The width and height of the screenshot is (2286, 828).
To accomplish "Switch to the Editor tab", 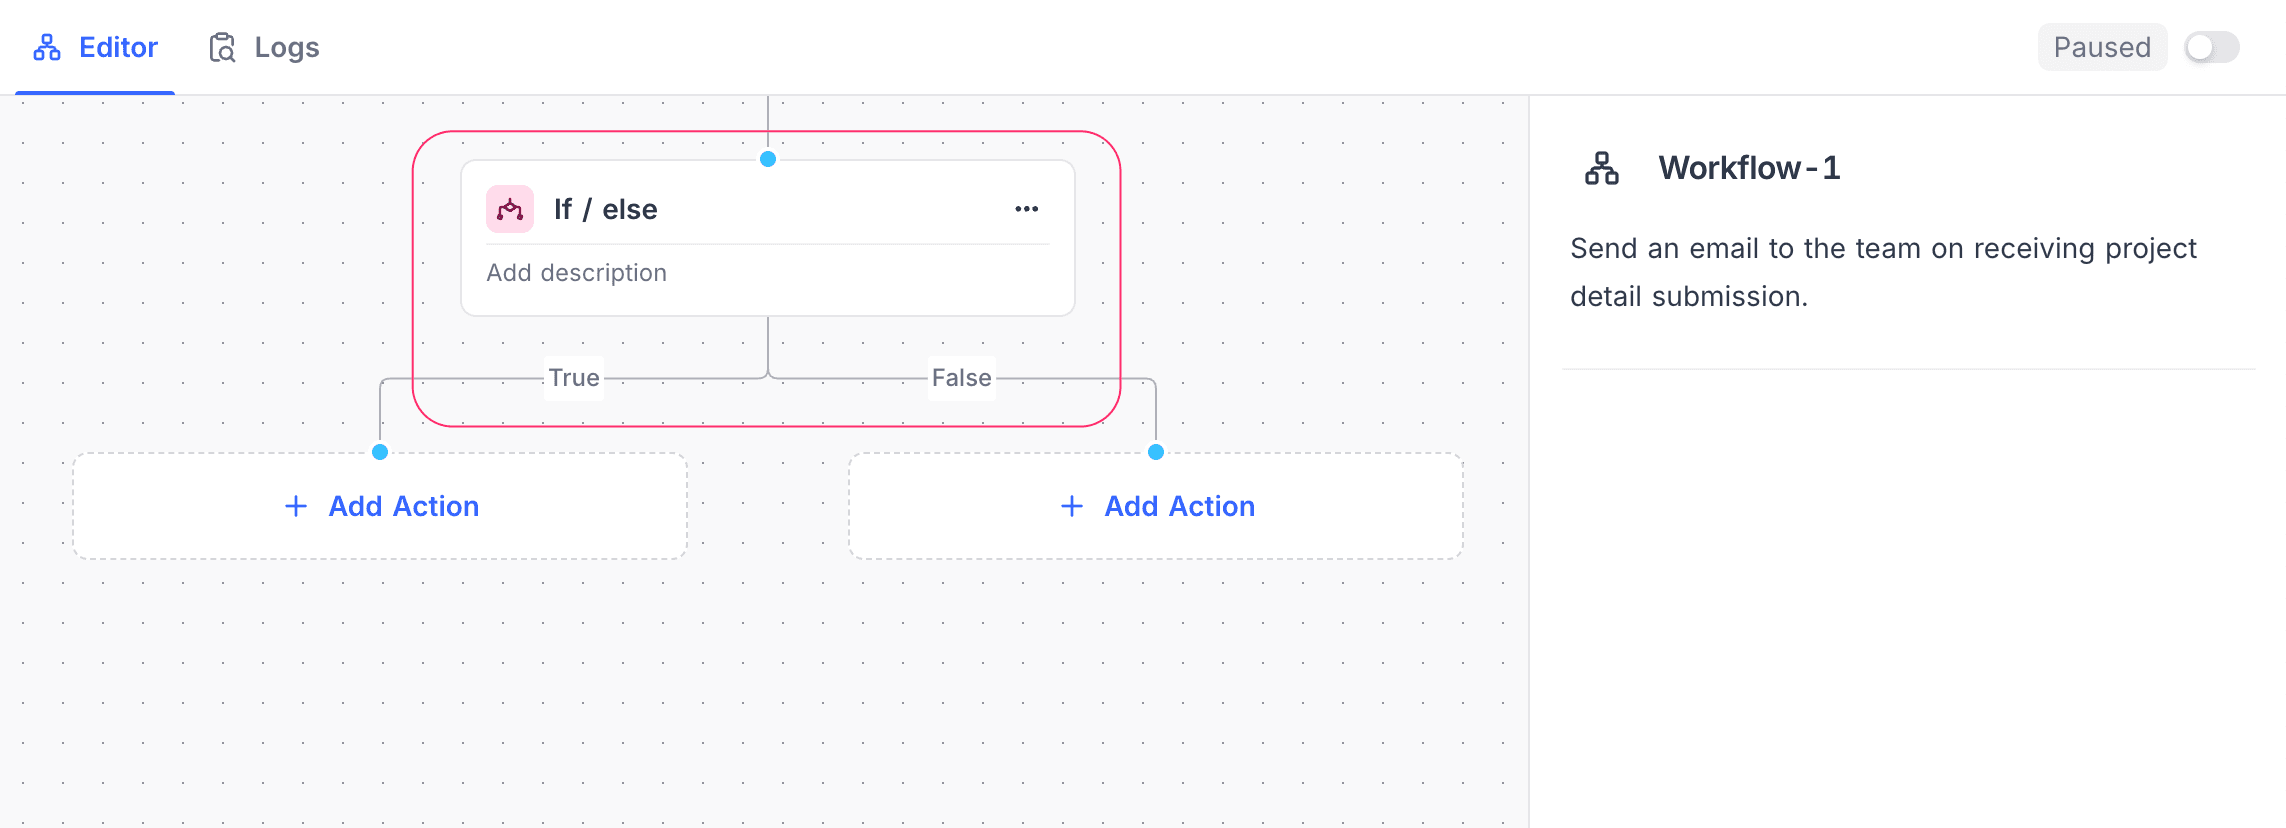I will tap(118, 46).
